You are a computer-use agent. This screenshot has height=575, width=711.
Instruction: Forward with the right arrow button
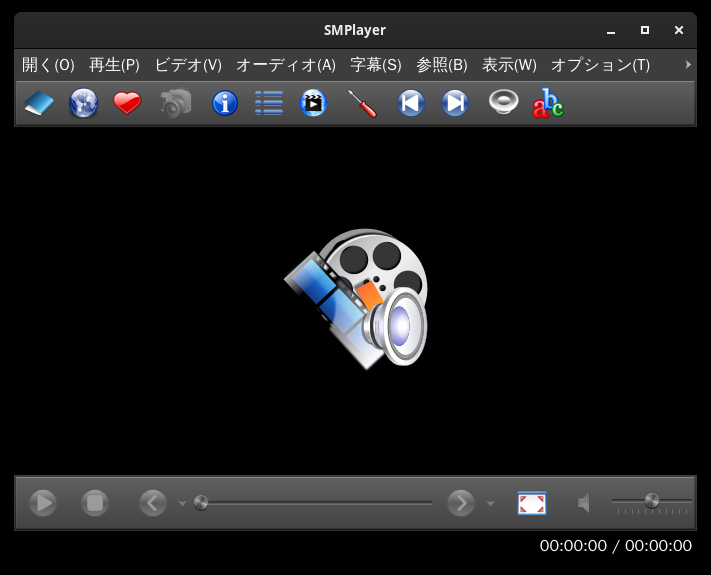(461, 503)
